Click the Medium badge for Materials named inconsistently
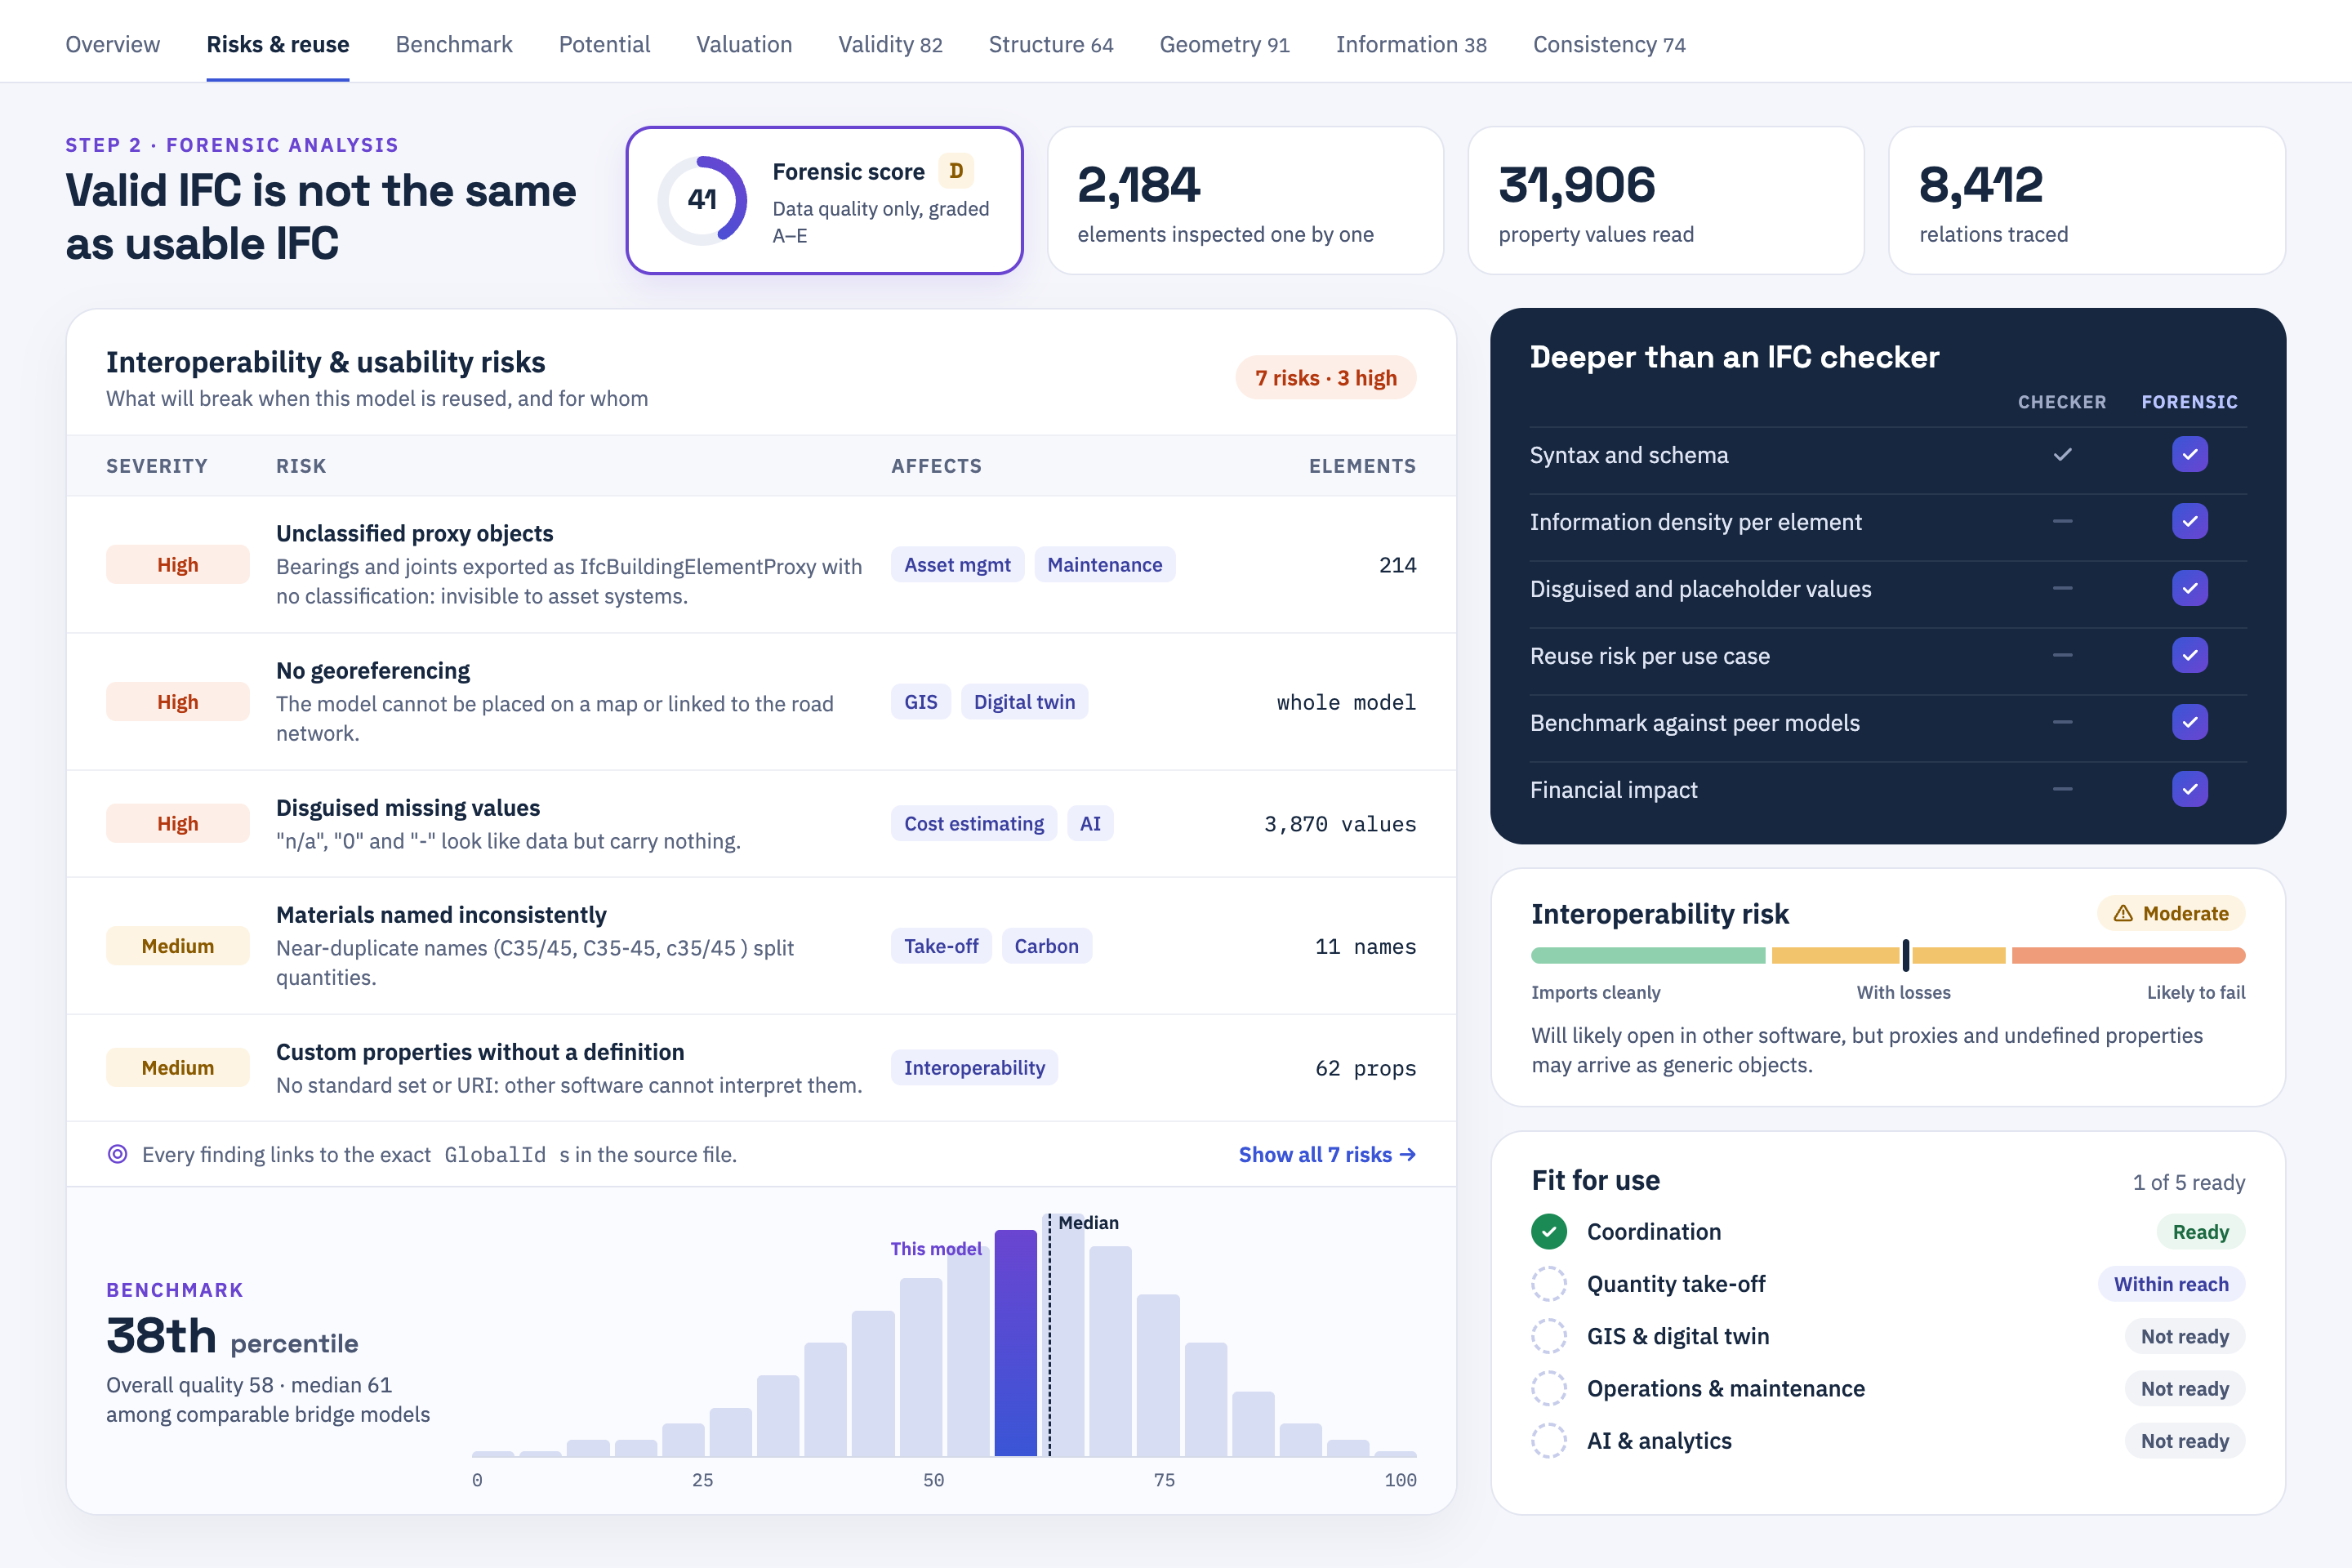This screenshot has height=1568, width=2352. [178, 946]
